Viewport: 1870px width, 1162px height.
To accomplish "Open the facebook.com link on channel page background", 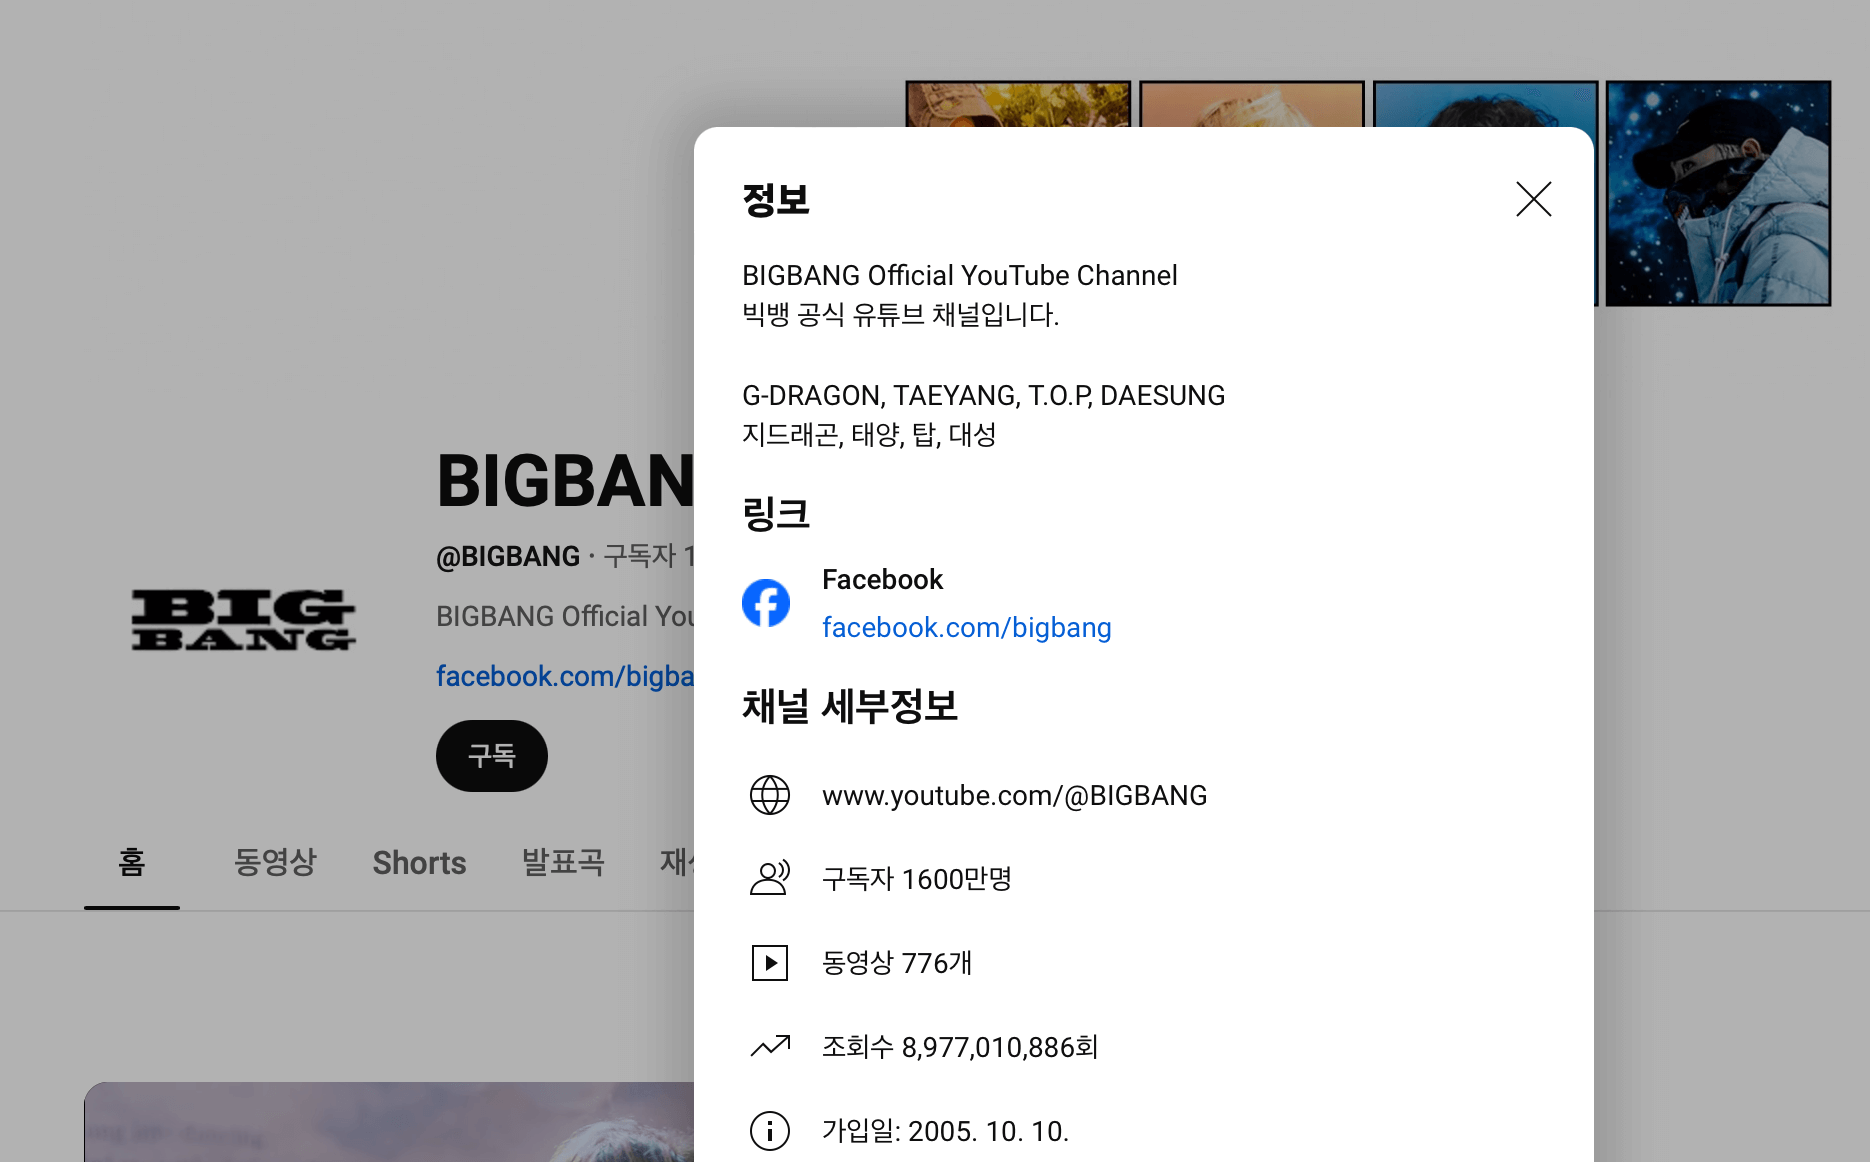I will coord(565,677).
